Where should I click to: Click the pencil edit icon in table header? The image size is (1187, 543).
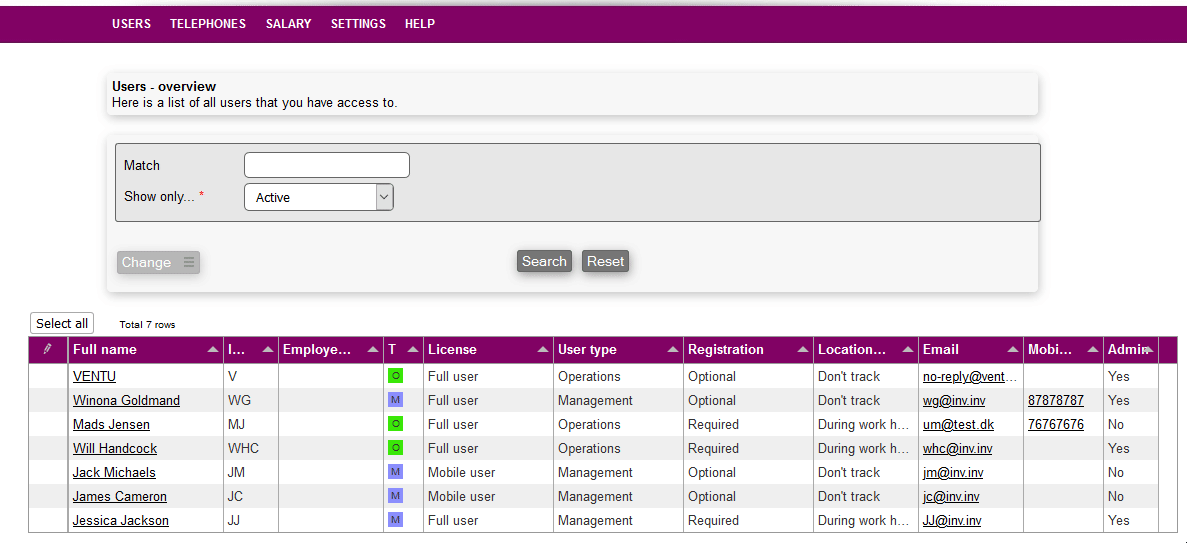(47, 349)
